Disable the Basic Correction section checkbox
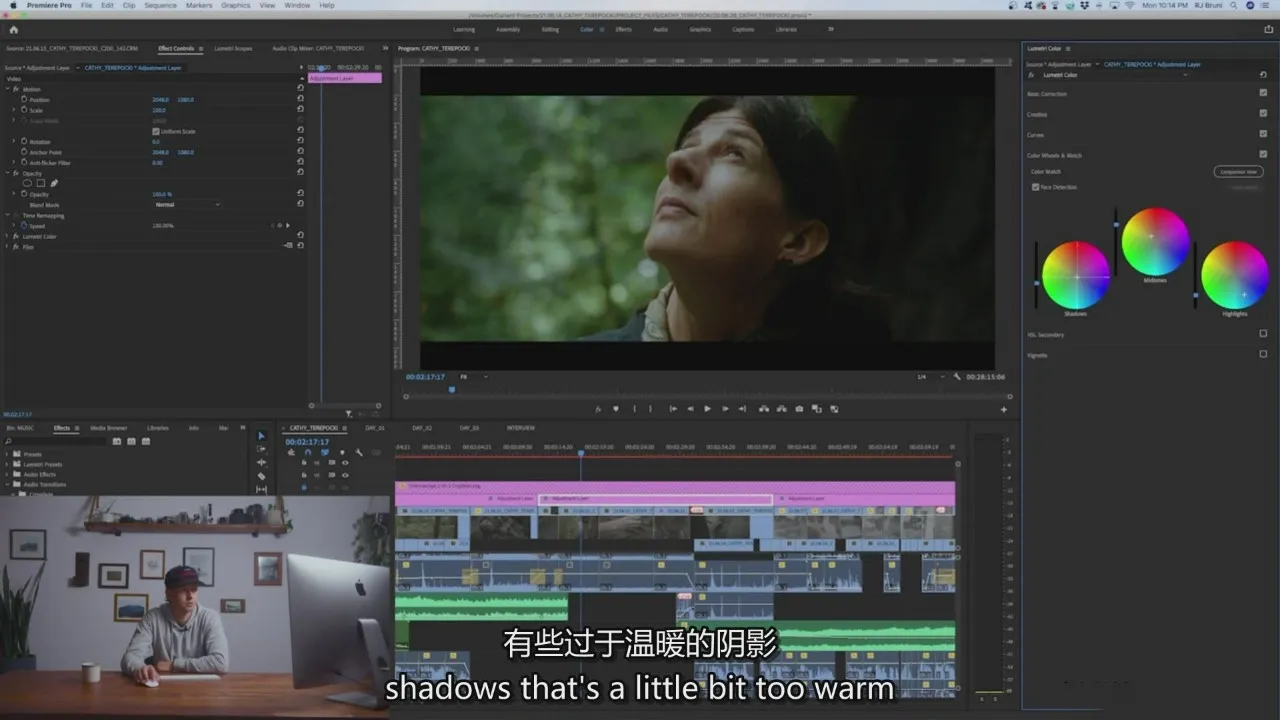The height and width of the screenshot is (720, 1280). pyautogui.click(x=1263, y=93)
